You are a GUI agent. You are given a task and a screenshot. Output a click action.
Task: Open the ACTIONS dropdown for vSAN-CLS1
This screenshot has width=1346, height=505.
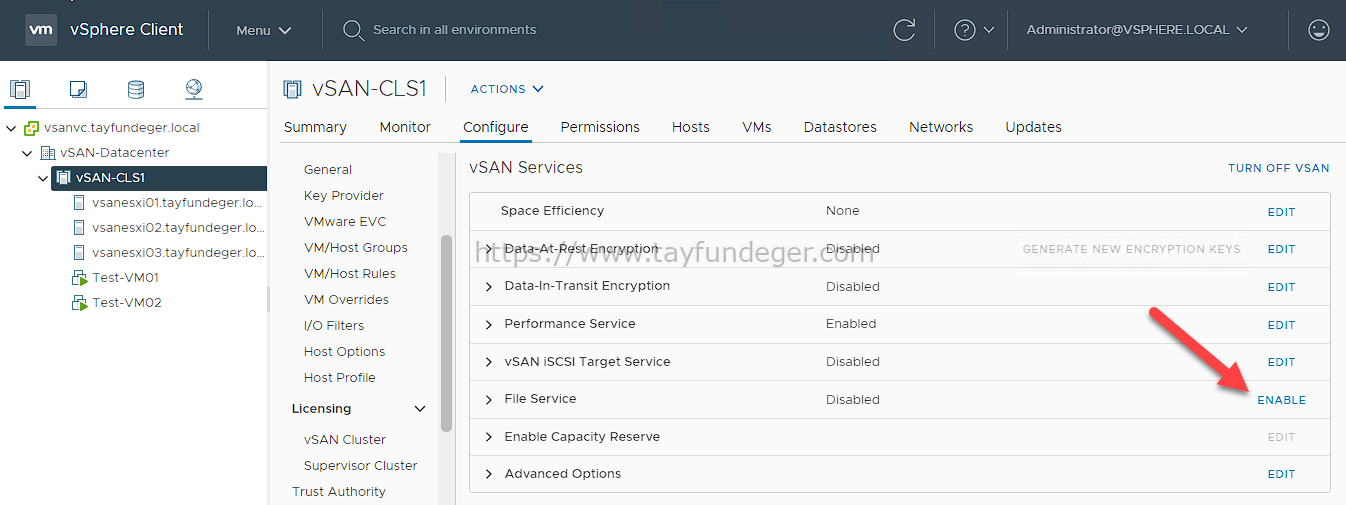tap(507, 89)
